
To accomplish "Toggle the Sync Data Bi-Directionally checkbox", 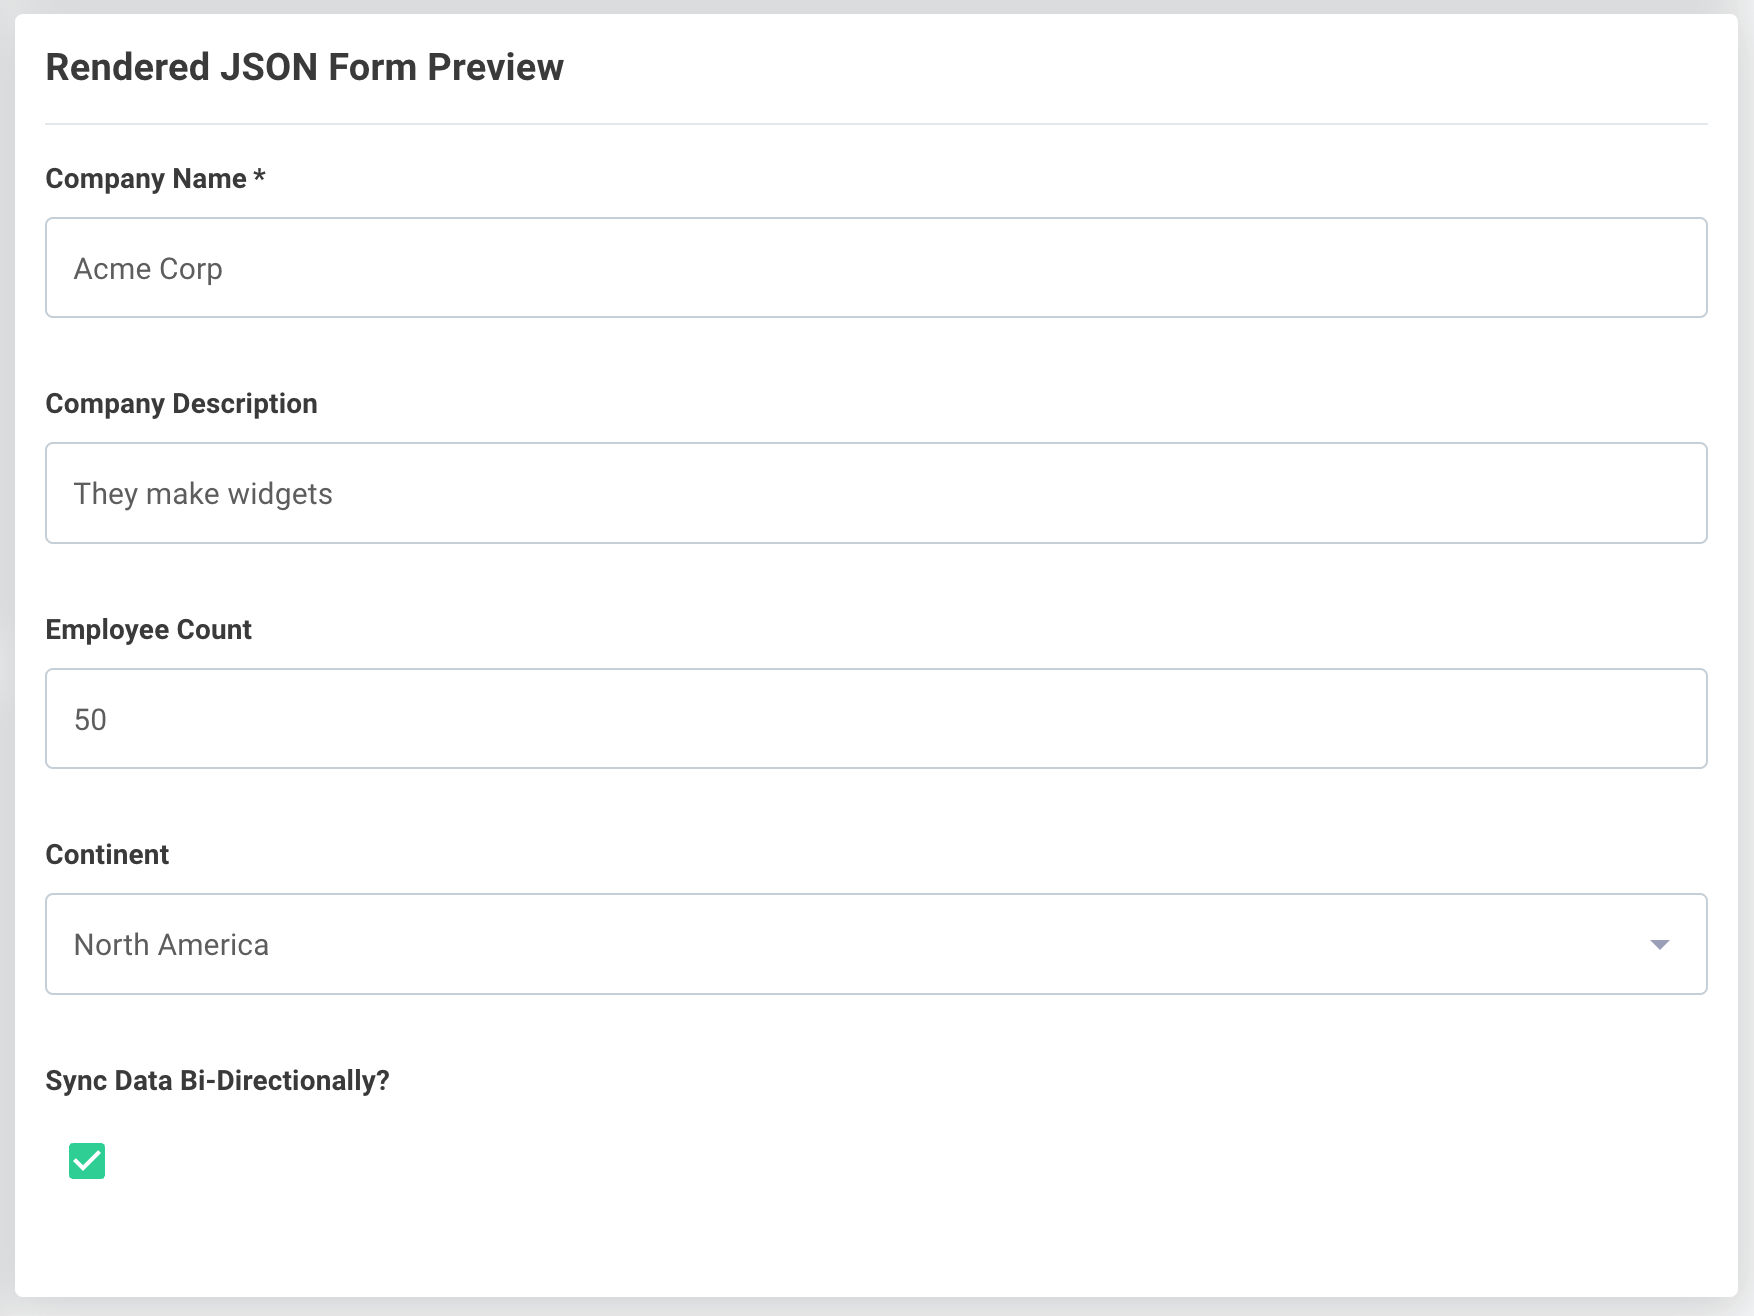I will click(x=86, y=1161).
